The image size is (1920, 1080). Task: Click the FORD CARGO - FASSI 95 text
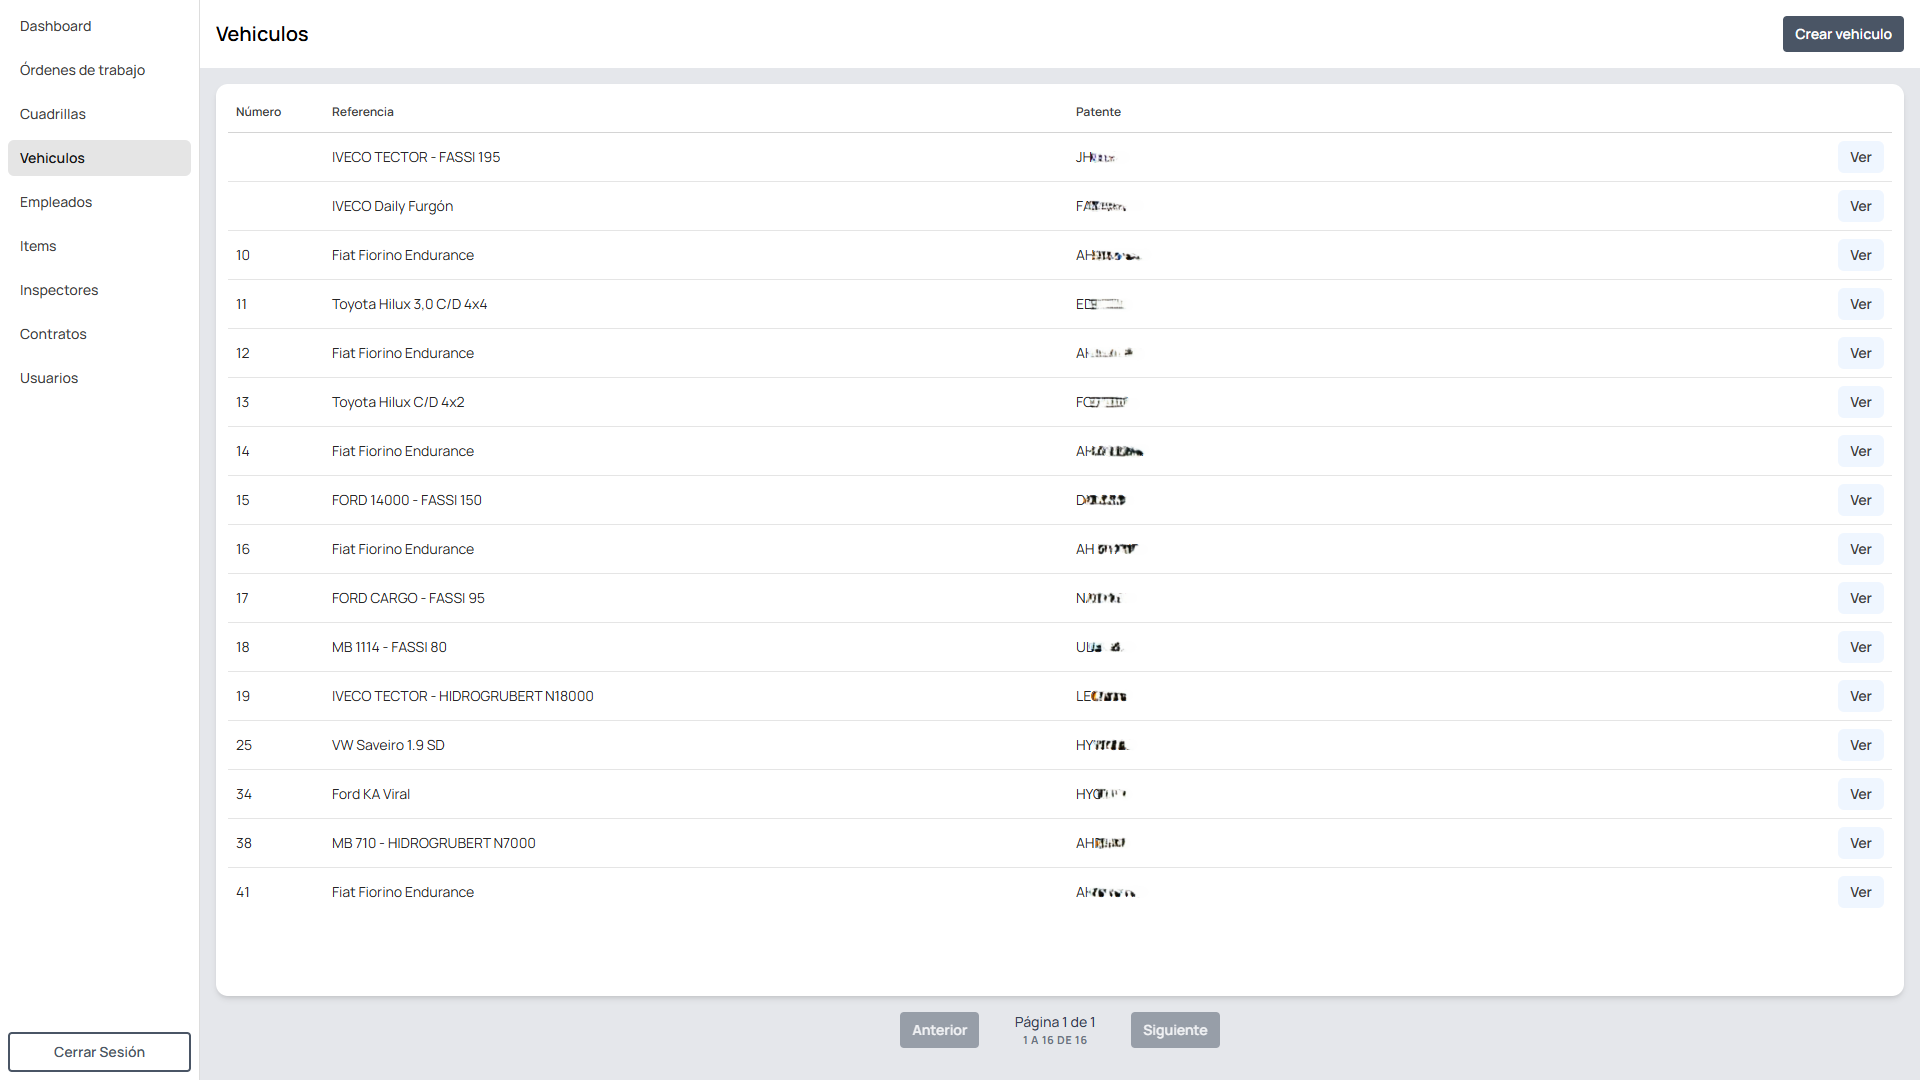click(x=408, y=598)
